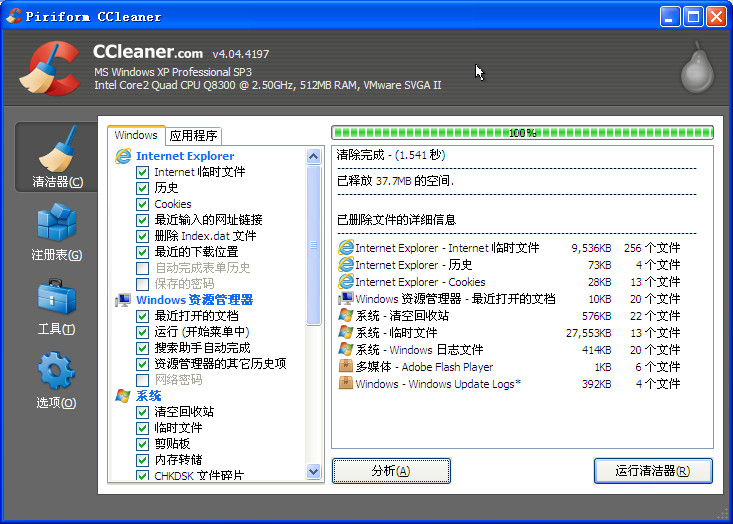Click Windows icon beside Windows 日志文件 result
This screenshot has width=733, height=524.
[346, 350]
